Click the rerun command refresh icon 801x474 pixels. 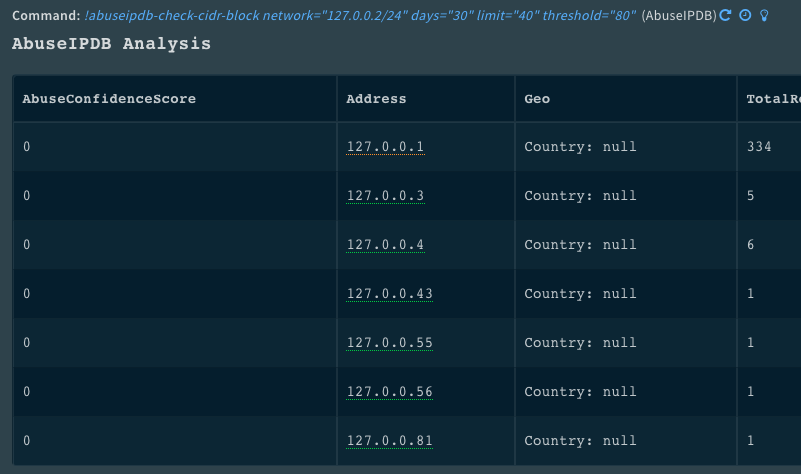[727, 17]
